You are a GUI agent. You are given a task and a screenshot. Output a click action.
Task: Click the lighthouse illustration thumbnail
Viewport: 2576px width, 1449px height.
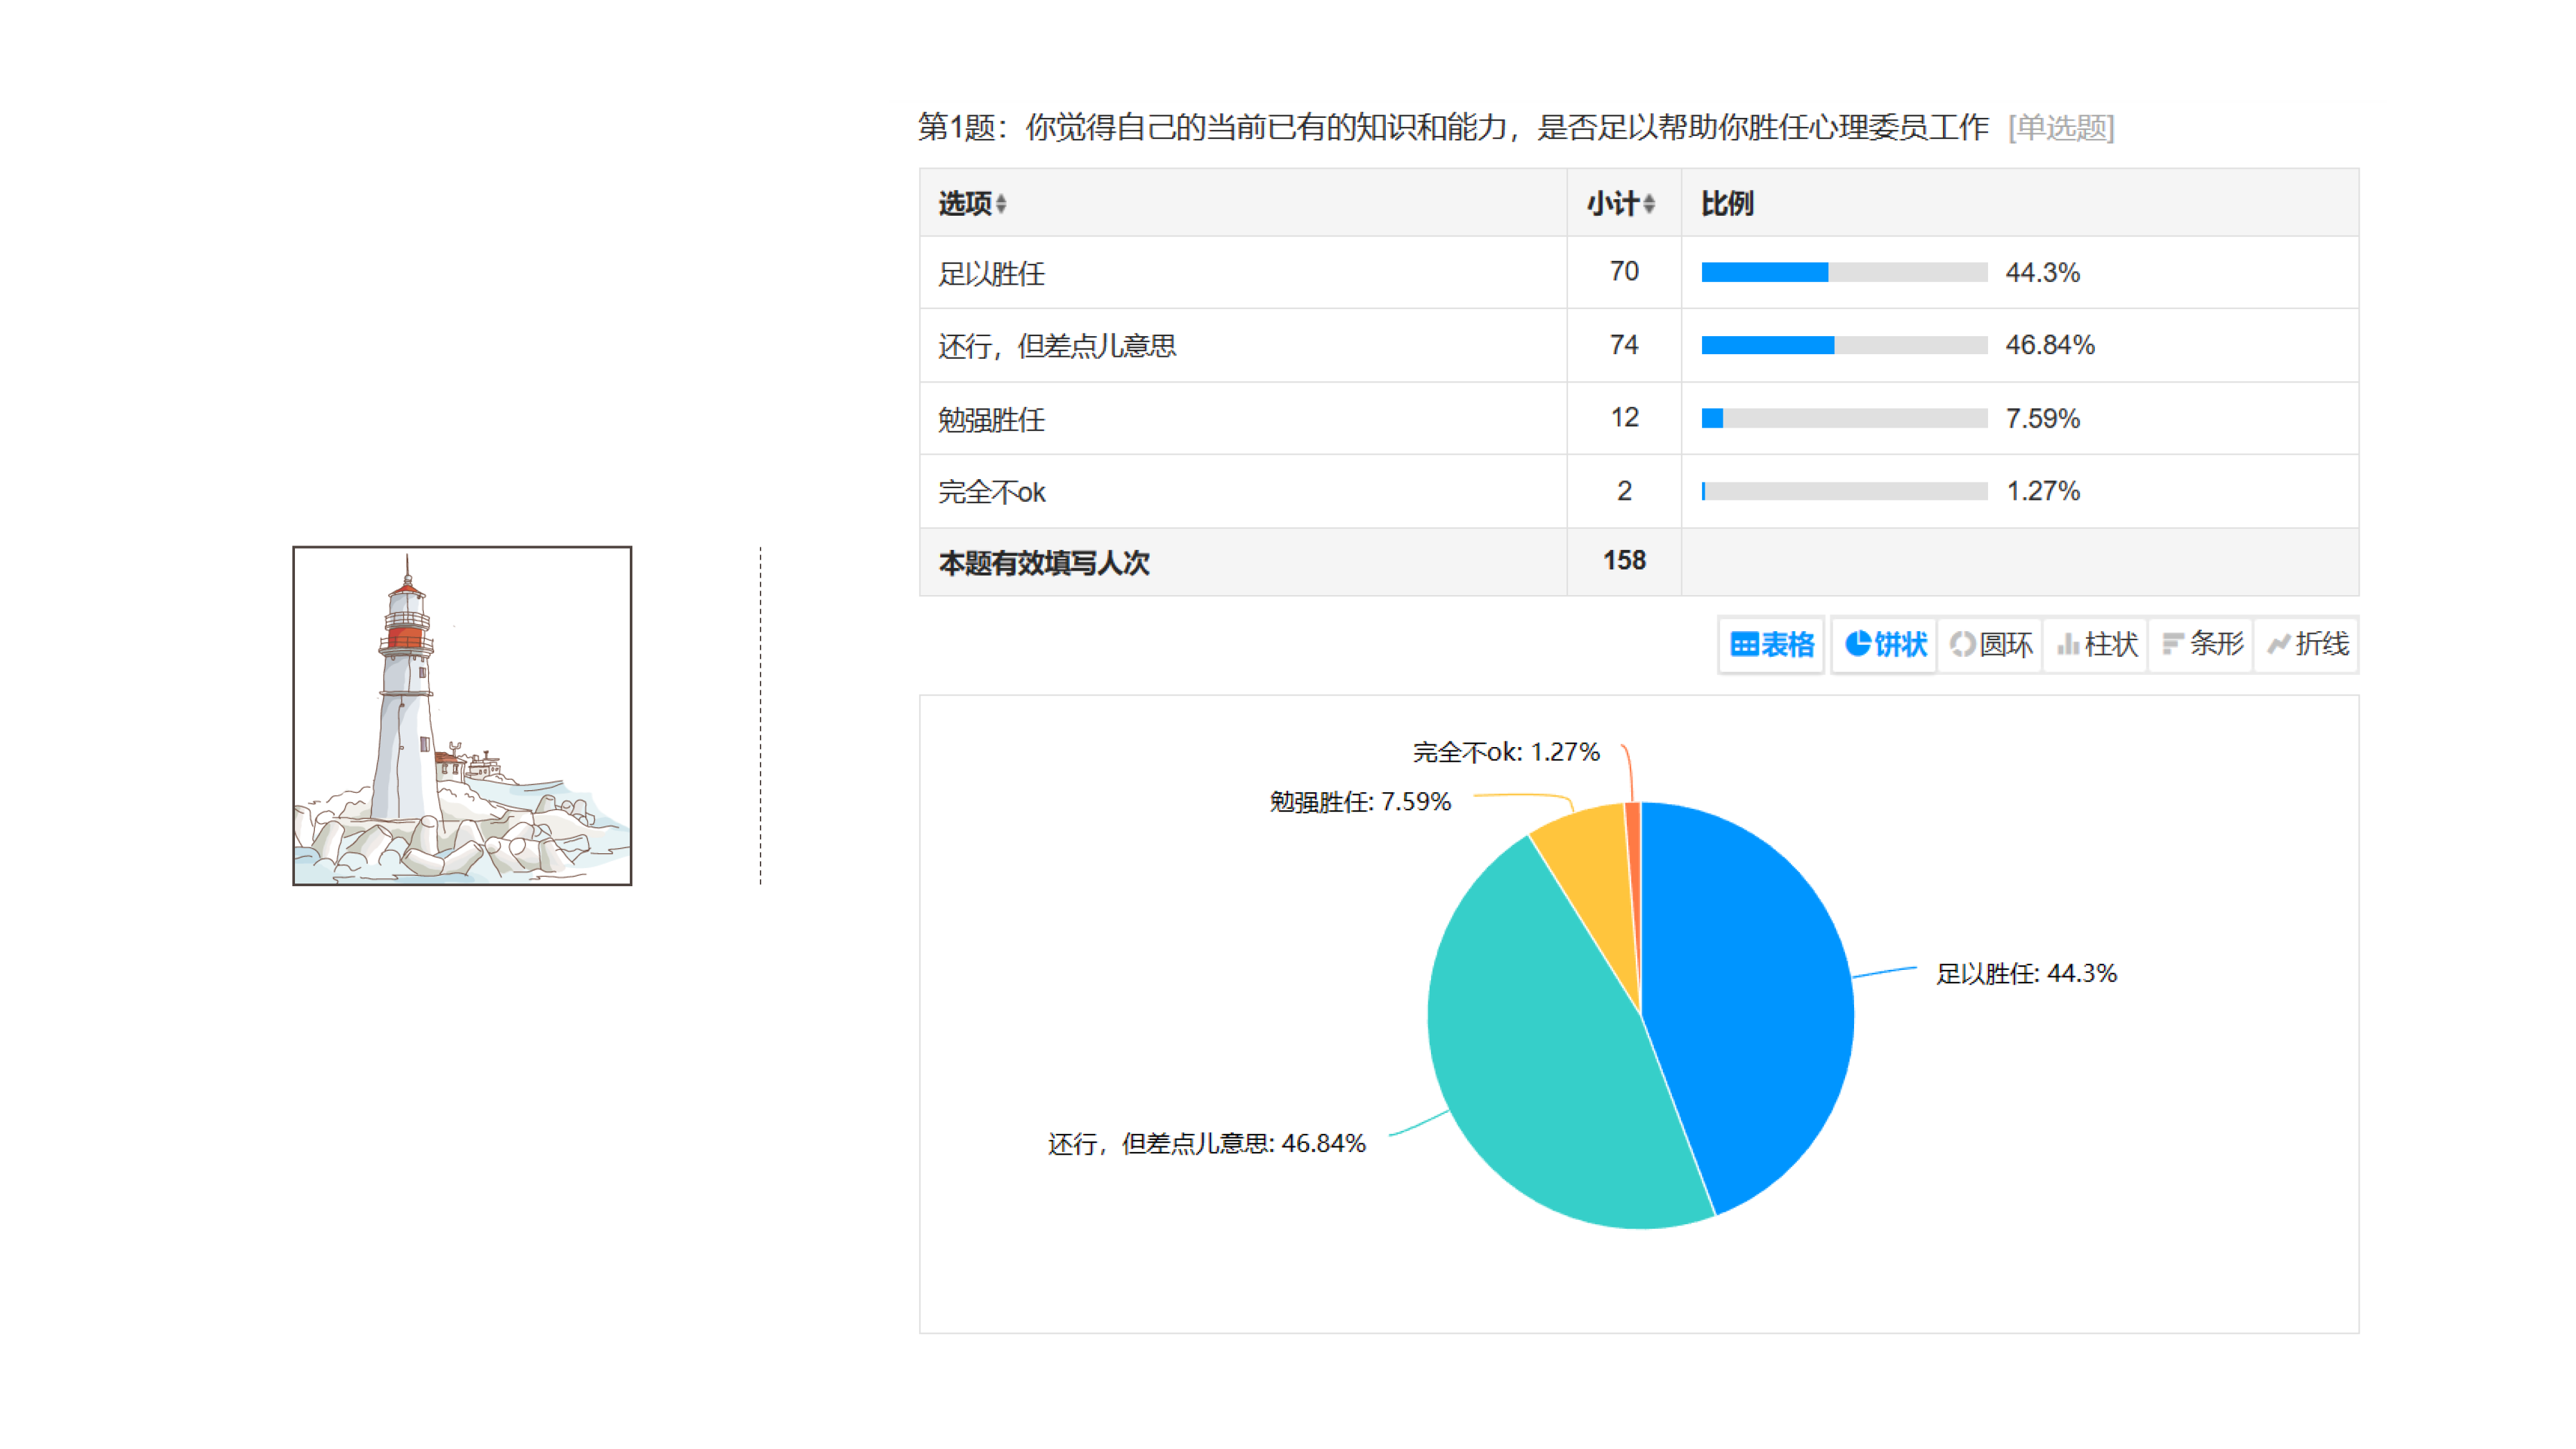[x=462, y=715]
